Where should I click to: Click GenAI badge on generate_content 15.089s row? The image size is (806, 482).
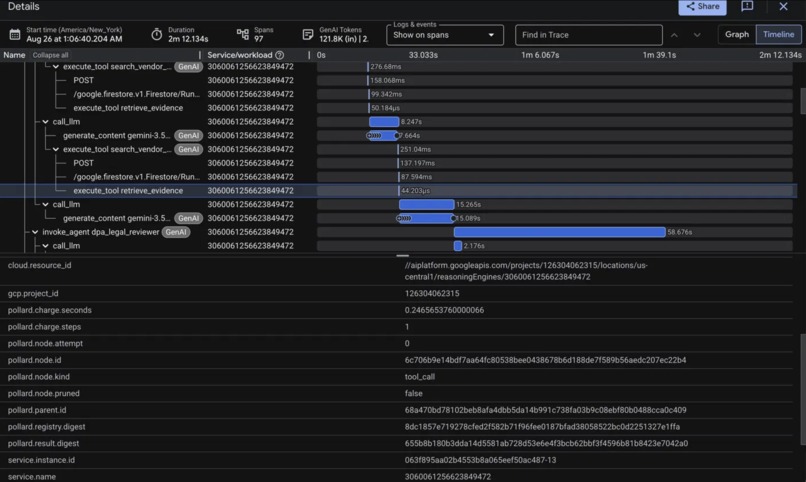[x=188, y=218]
